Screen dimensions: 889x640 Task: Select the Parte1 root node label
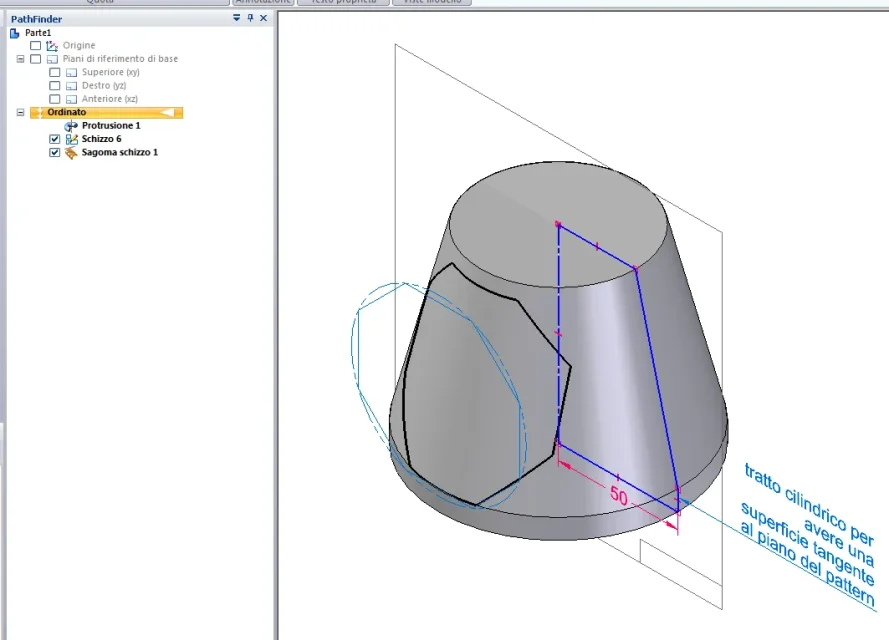pos(38,33)
